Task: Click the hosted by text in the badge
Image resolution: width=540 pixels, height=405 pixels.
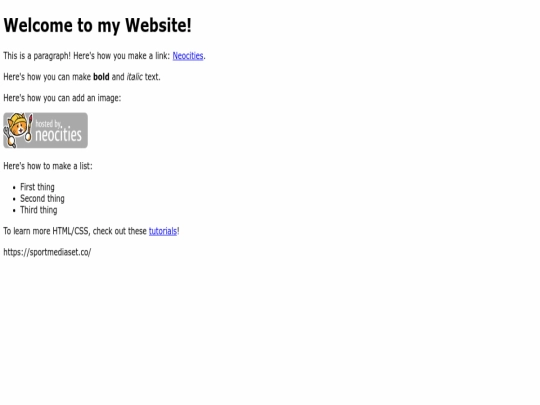Action: pos(48,124)
